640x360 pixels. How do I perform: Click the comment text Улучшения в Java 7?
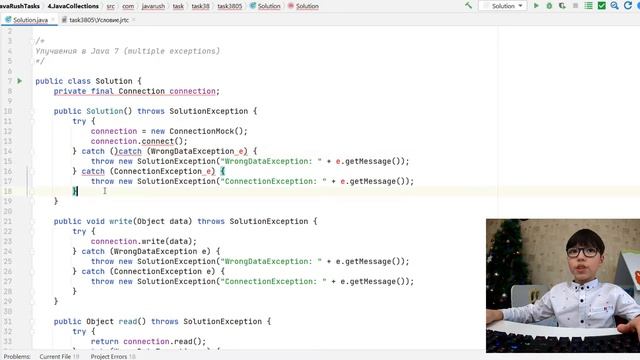tap(76, 51)
